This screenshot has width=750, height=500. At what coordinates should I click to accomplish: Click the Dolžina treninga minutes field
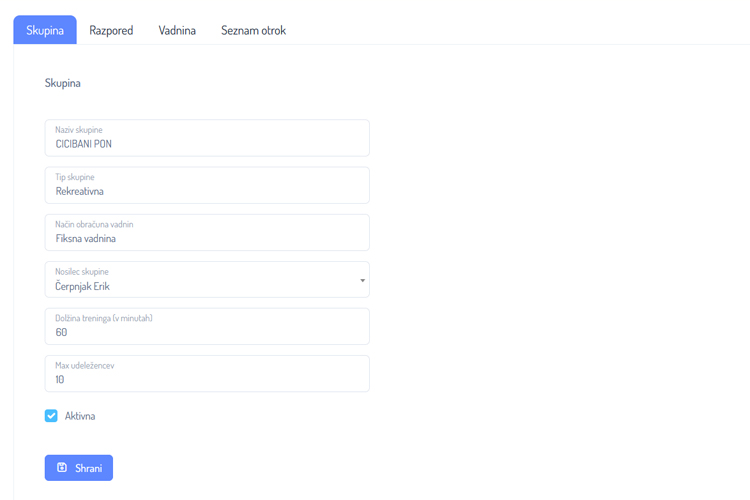207,332
